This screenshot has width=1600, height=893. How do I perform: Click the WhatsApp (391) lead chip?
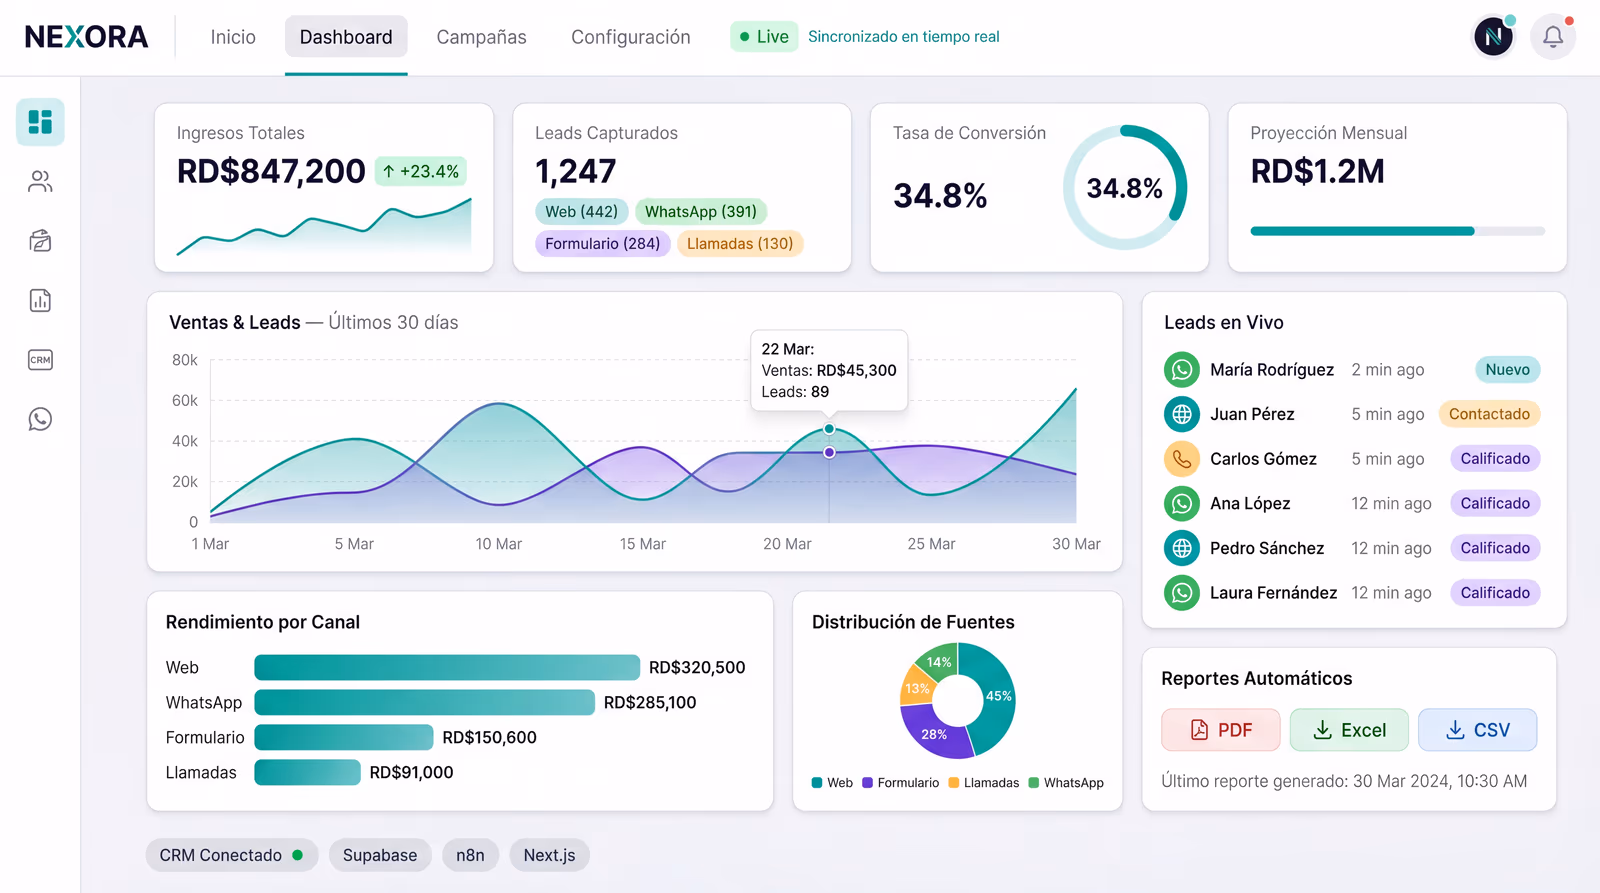(x=701, y=212)
